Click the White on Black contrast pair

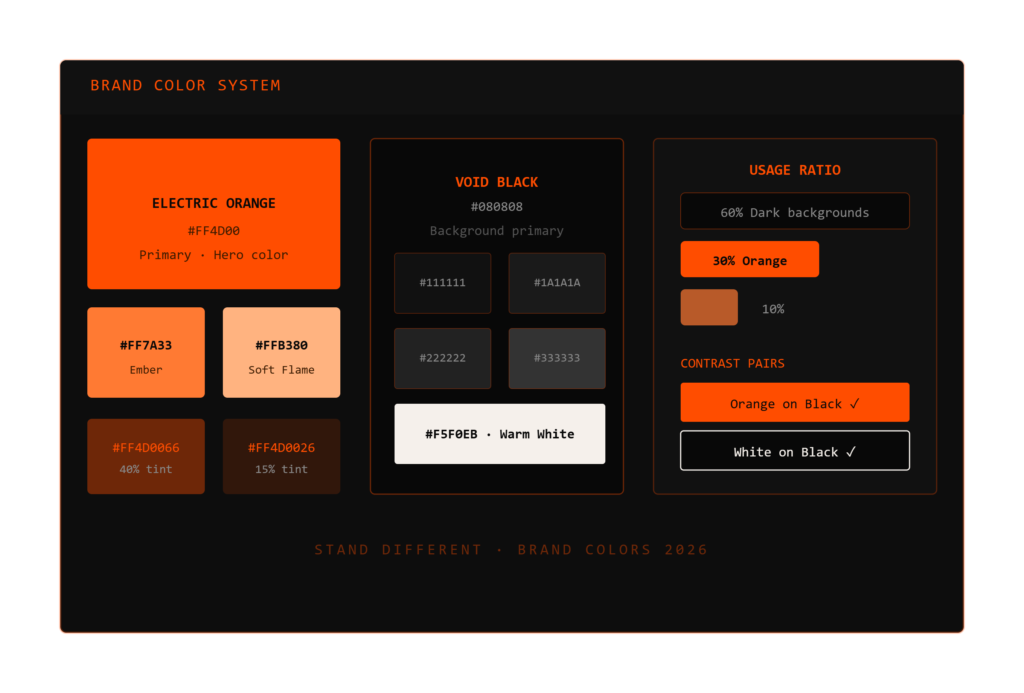click(x=795, y=451)
